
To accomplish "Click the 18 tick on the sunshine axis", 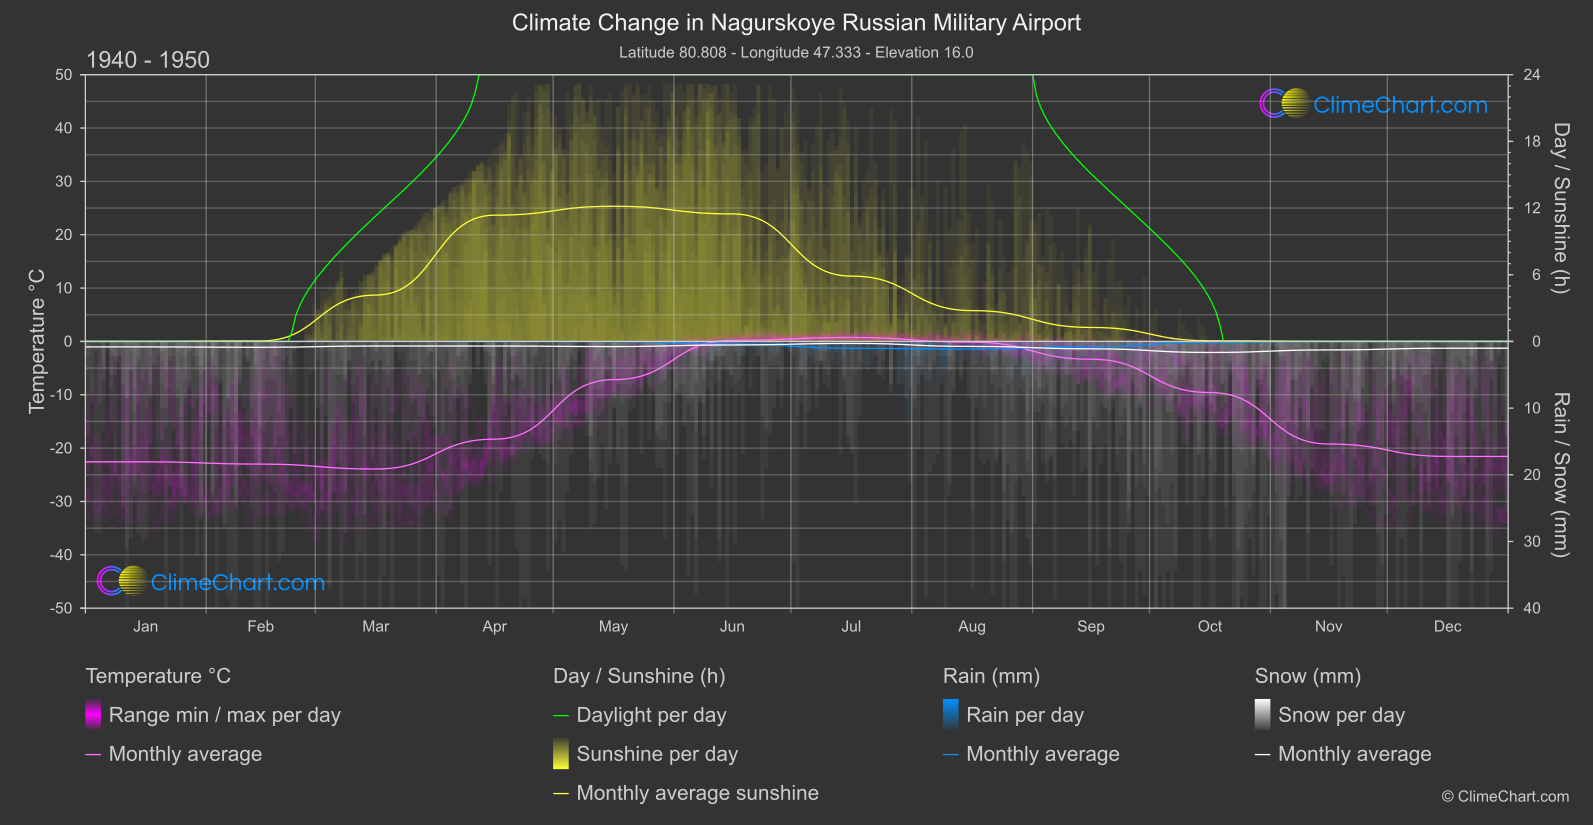I will point(1532,141).
